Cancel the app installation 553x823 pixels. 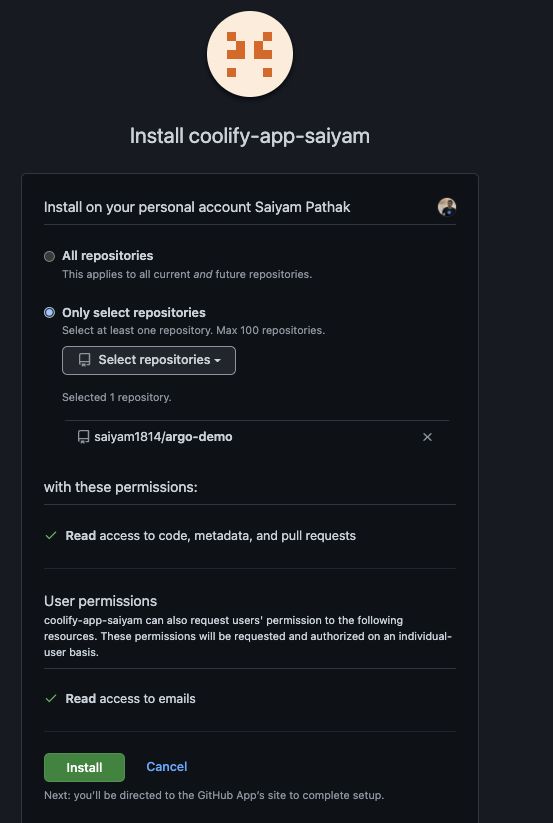pyautogui.click(x=167, y=767)
